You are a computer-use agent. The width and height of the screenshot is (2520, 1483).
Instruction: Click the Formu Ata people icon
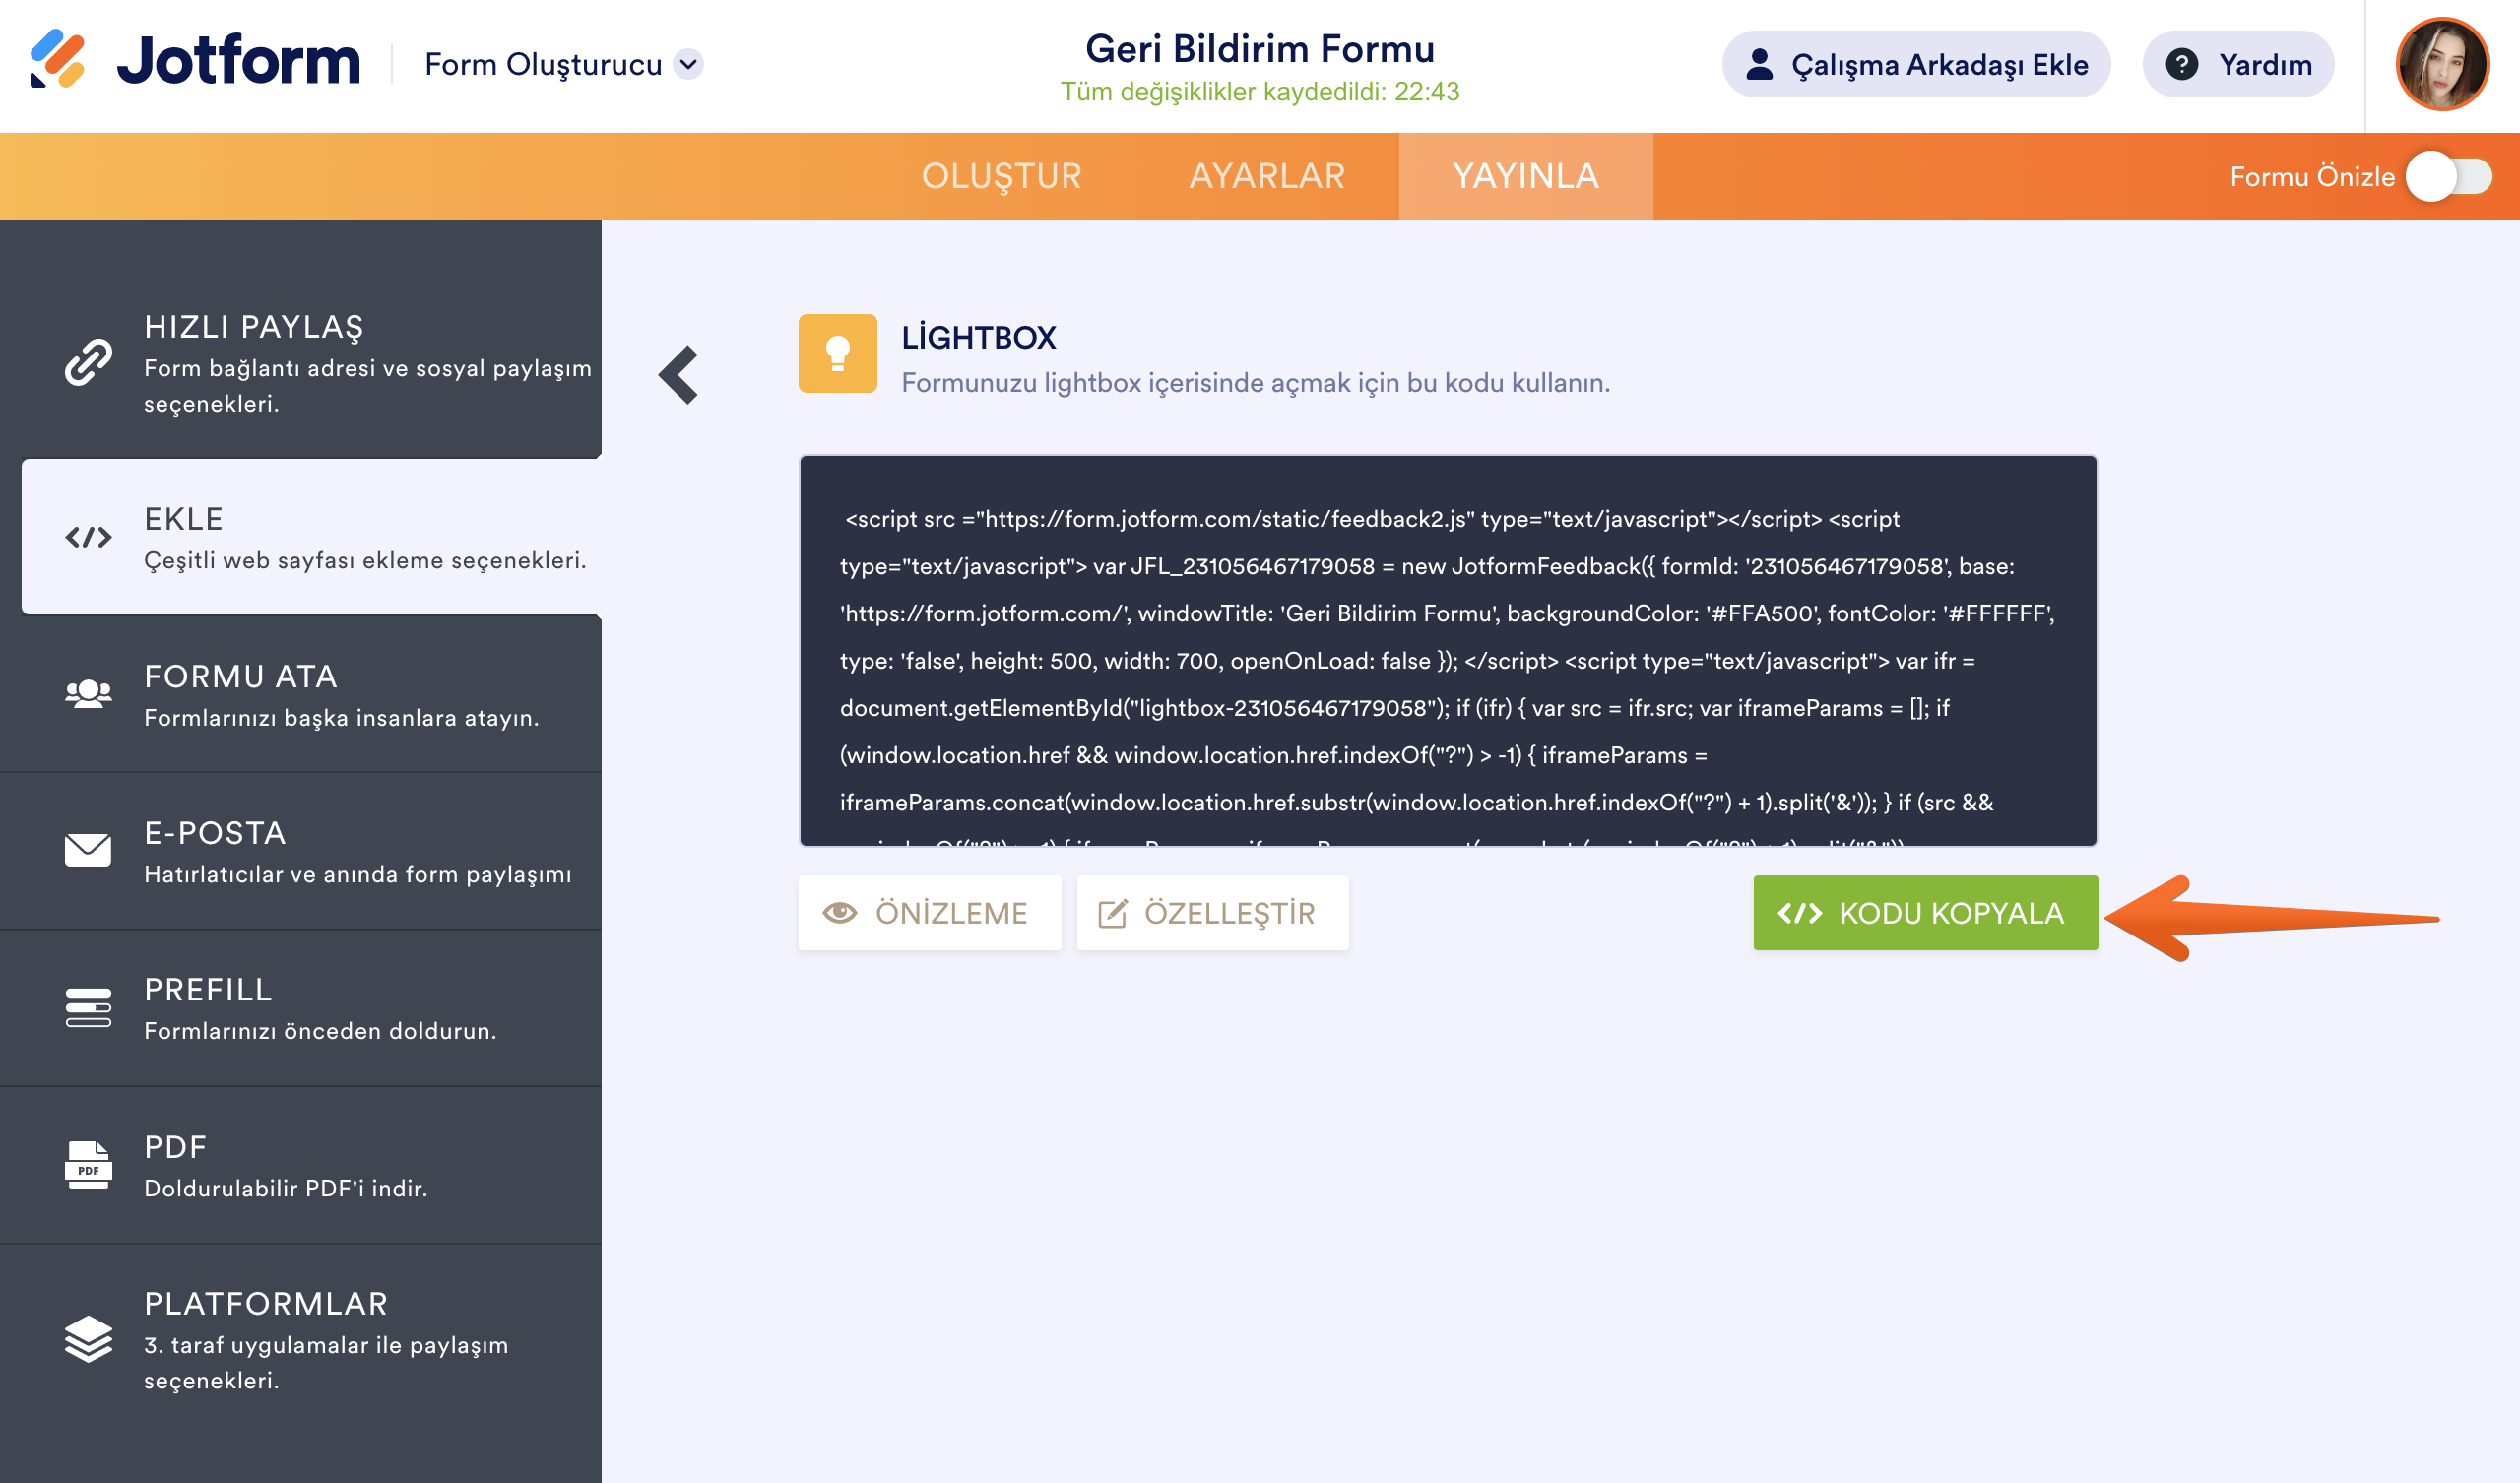[x=88, y=694]
